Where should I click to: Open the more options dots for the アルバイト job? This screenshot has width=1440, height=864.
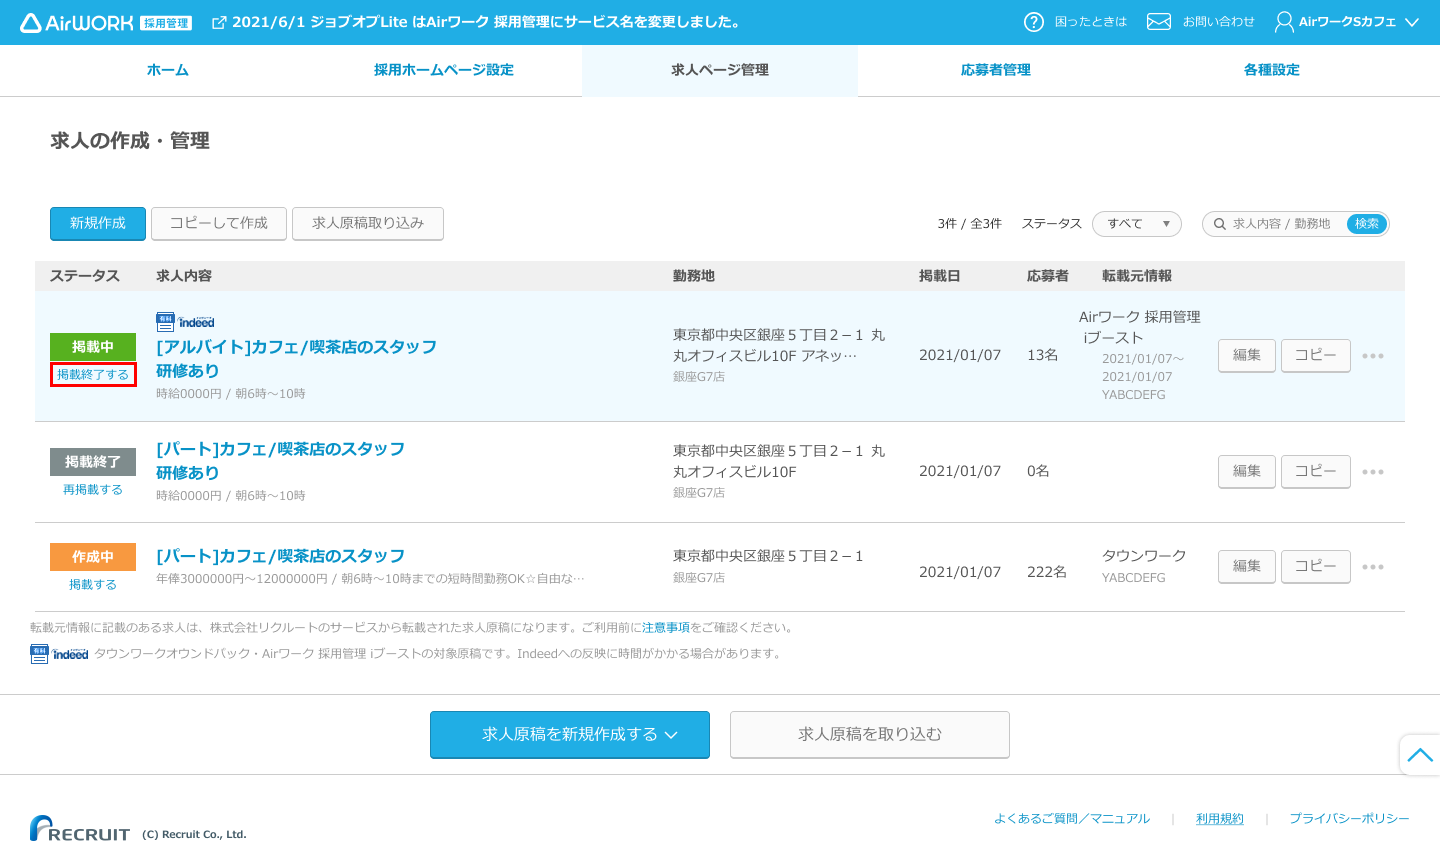point(1373,356)
